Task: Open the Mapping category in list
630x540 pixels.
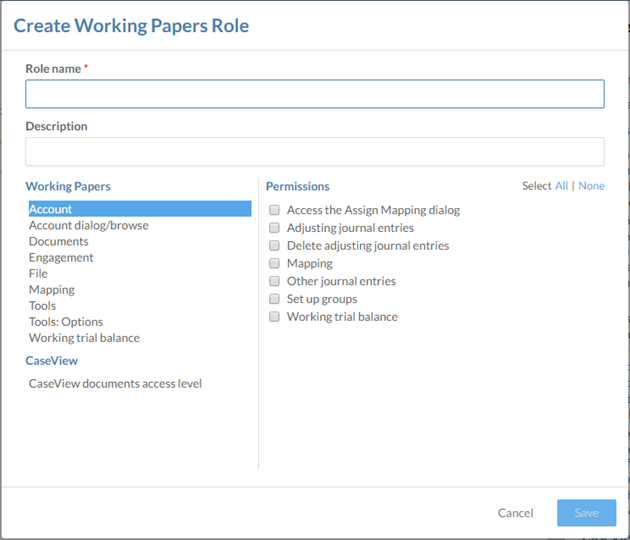Action: pyautogui.click(x=51, y=289)
